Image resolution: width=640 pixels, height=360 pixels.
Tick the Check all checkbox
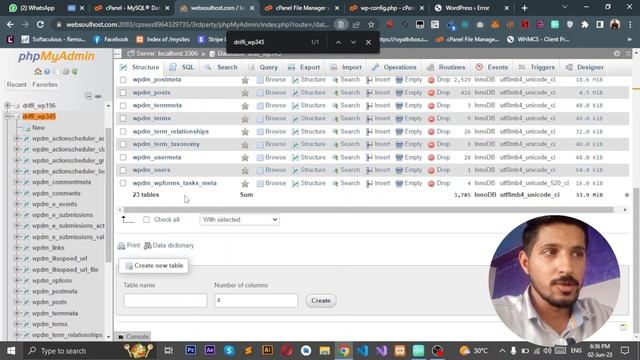tap(146, 220)
